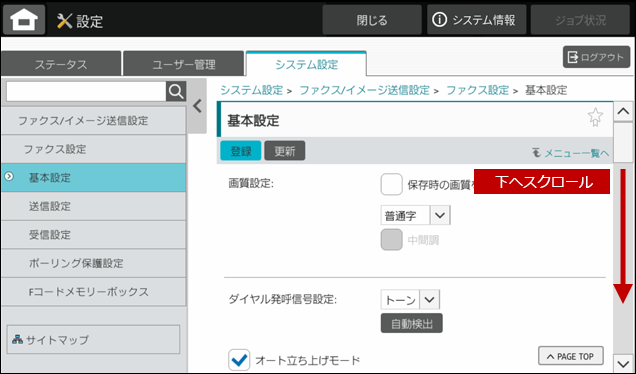The height and width of the screenshot is (374, 636).
Task: Open サイトマップ site map button
Action: 93,340
